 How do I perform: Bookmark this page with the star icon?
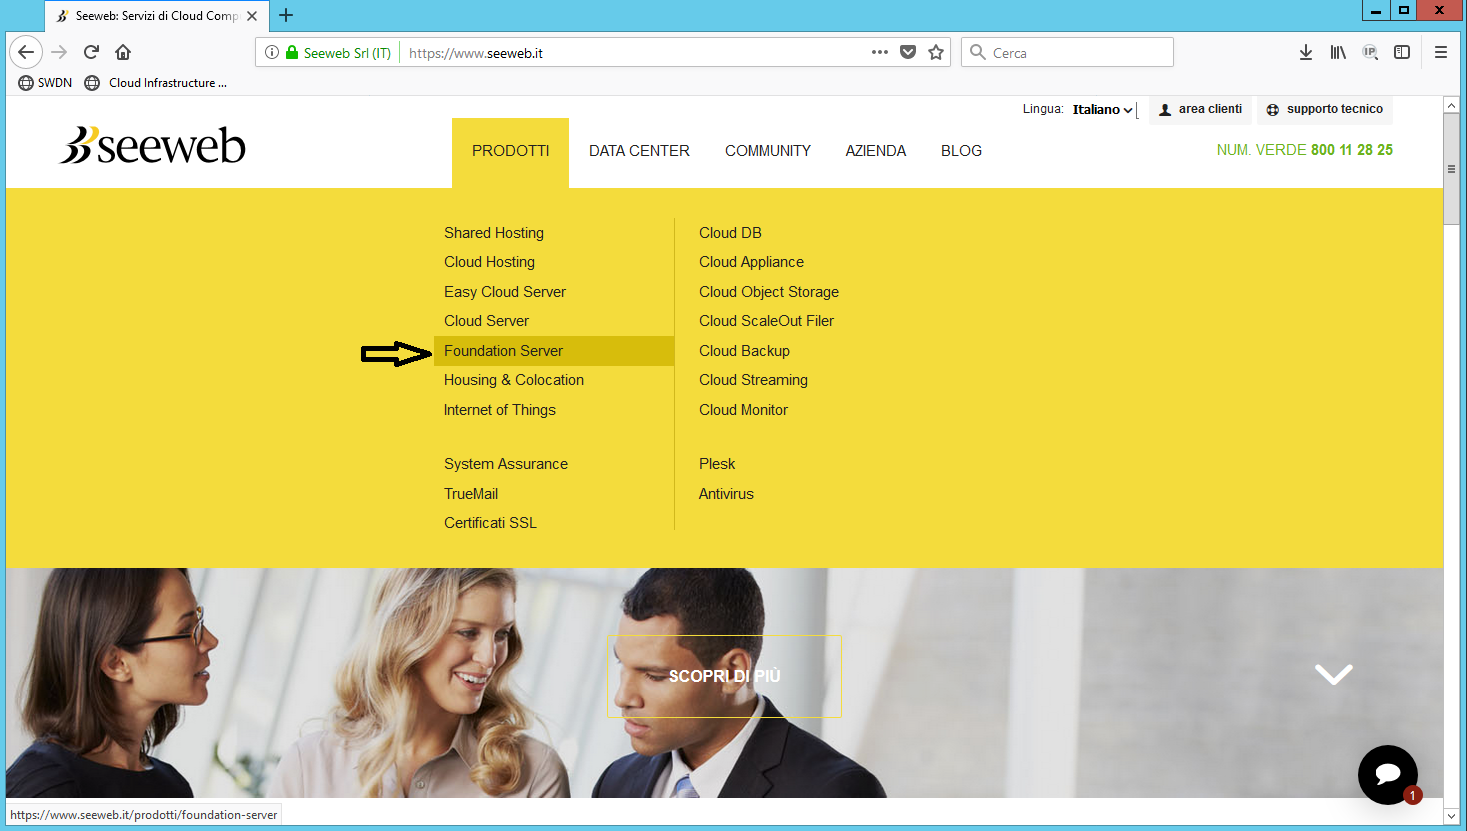pyautogui.click(x=936, y=52)
